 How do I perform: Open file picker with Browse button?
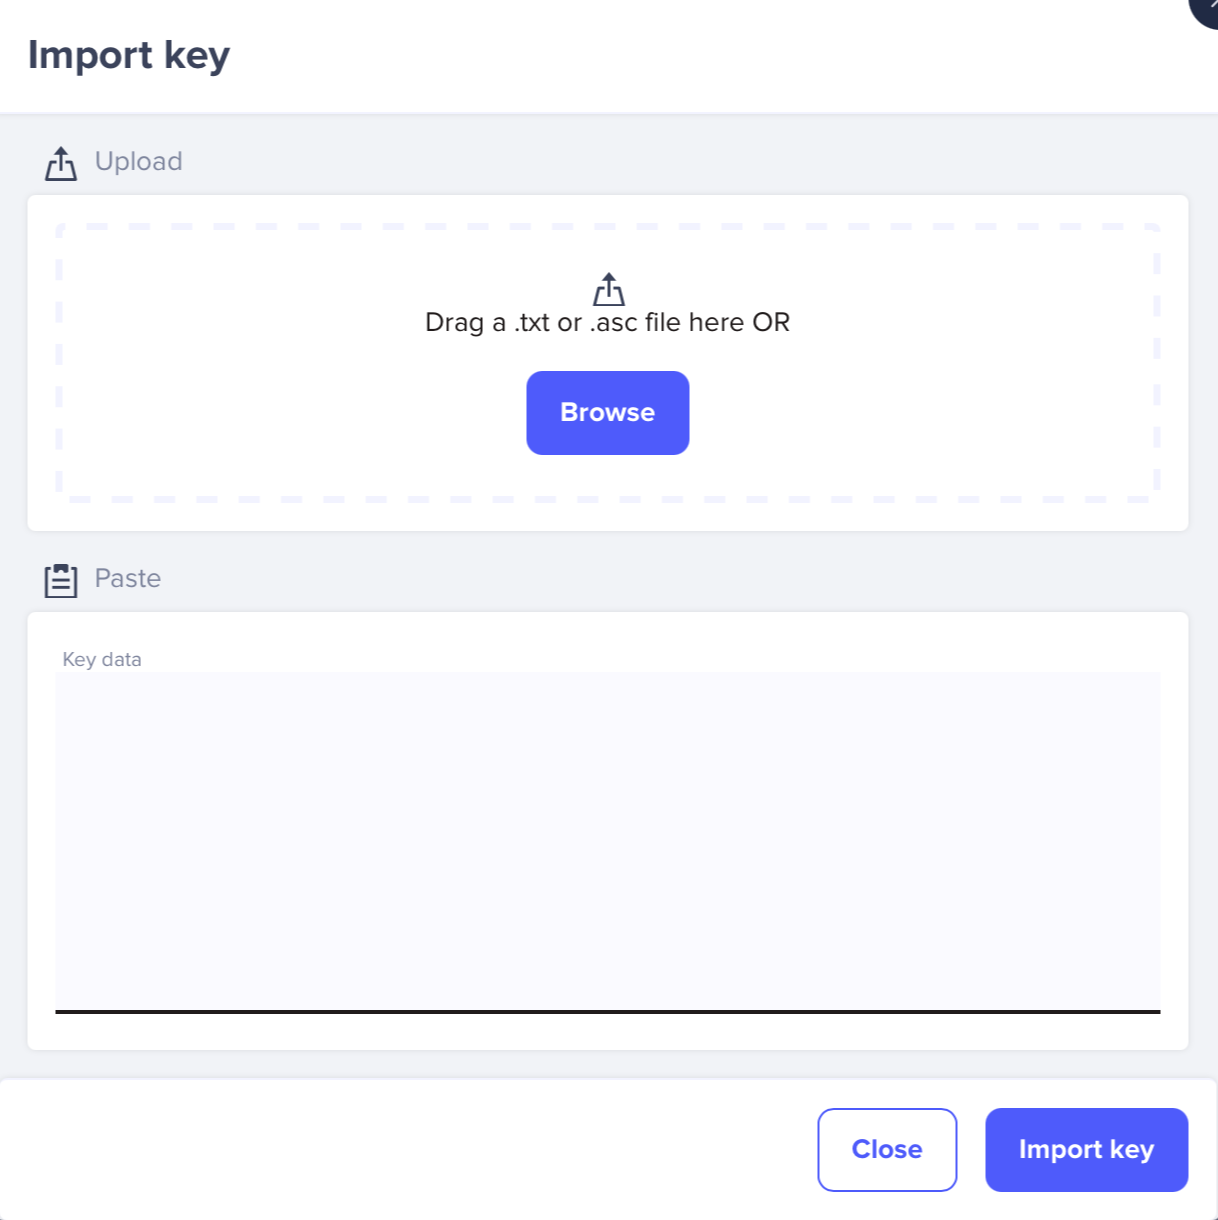click(608, 413)
